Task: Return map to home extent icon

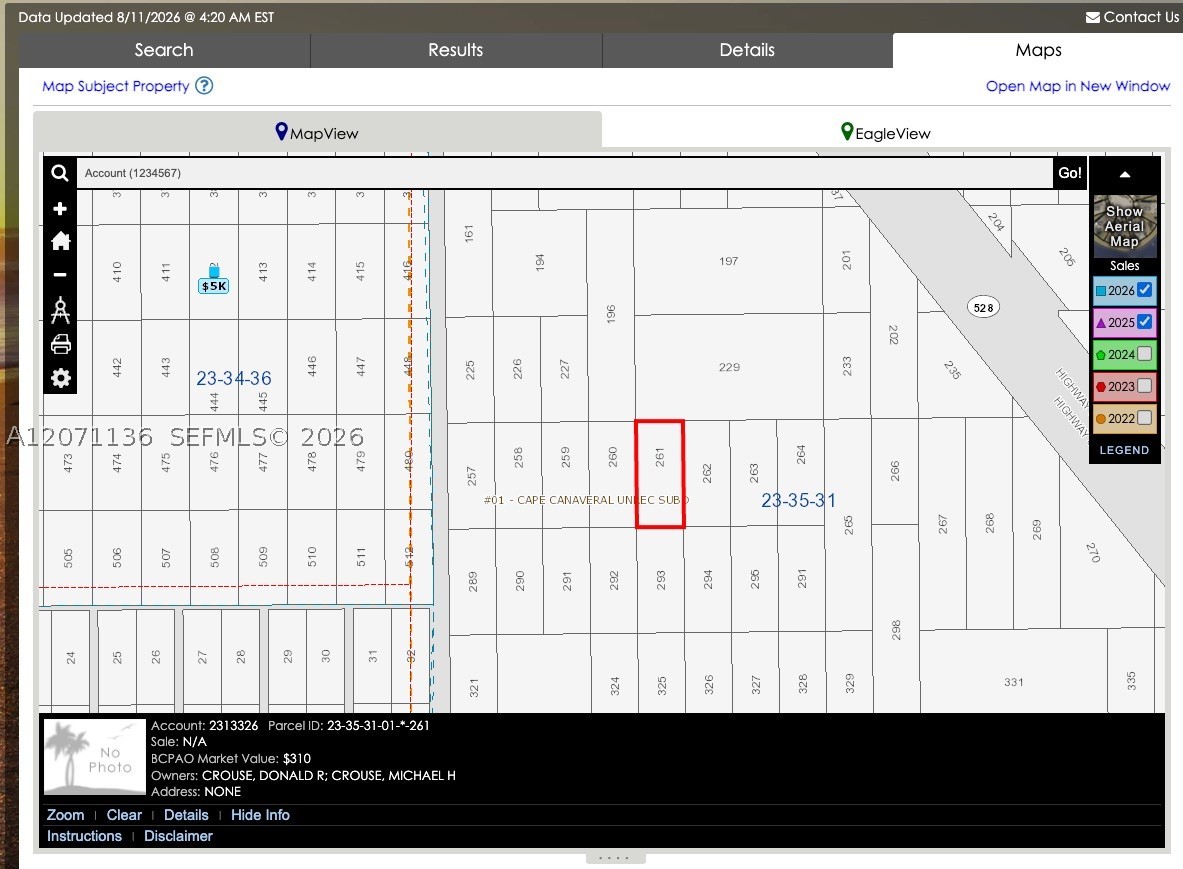Action: [x=60, y=241]
